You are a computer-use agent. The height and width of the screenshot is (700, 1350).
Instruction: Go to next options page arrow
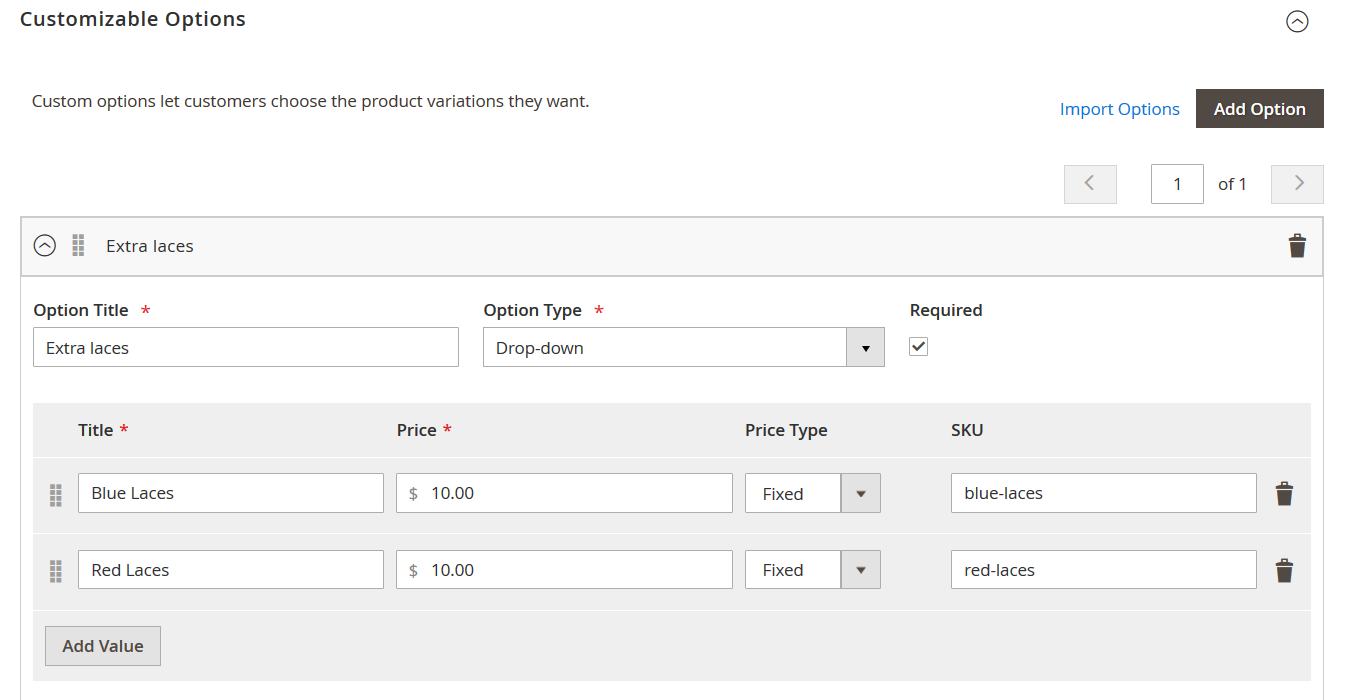(x=1298, y=184)
